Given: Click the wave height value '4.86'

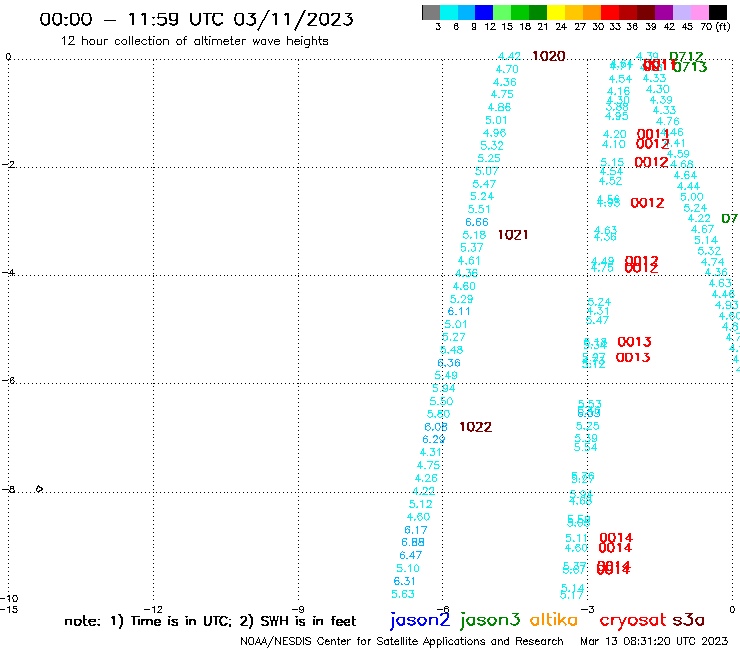Looking at the screenshot, I should pyautogui.click(x=499, y=107).
